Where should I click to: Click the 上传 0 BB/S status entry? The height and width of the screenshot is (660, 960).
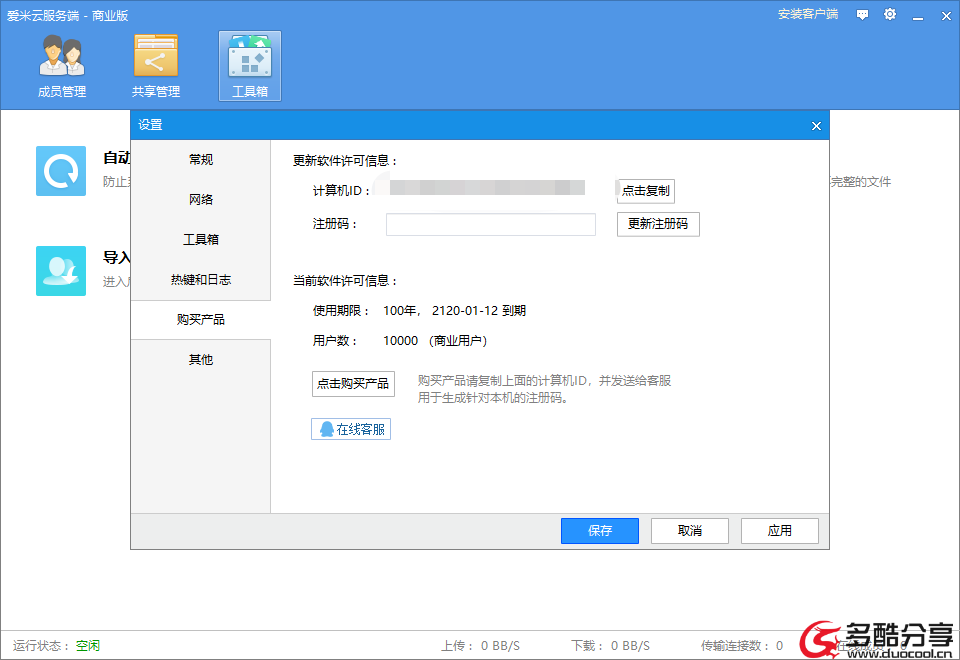(x=481, y=646)
